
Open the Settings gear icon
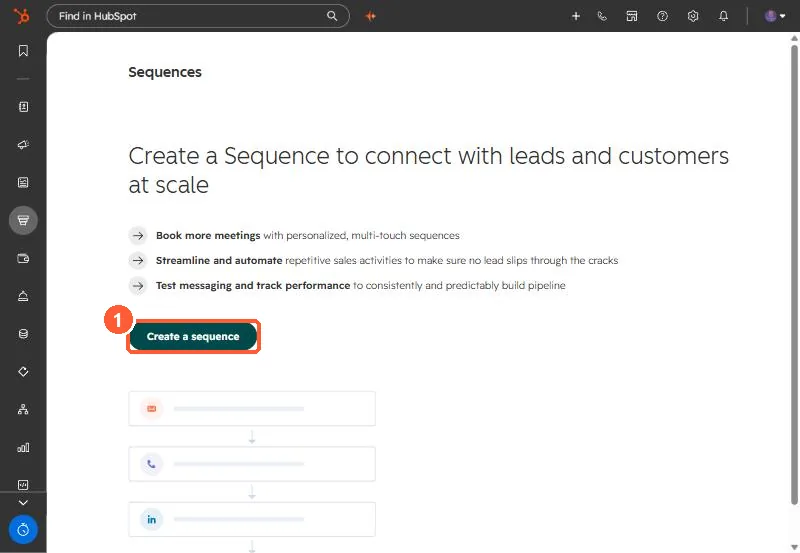pyautogui.click(x=693, y=16)
